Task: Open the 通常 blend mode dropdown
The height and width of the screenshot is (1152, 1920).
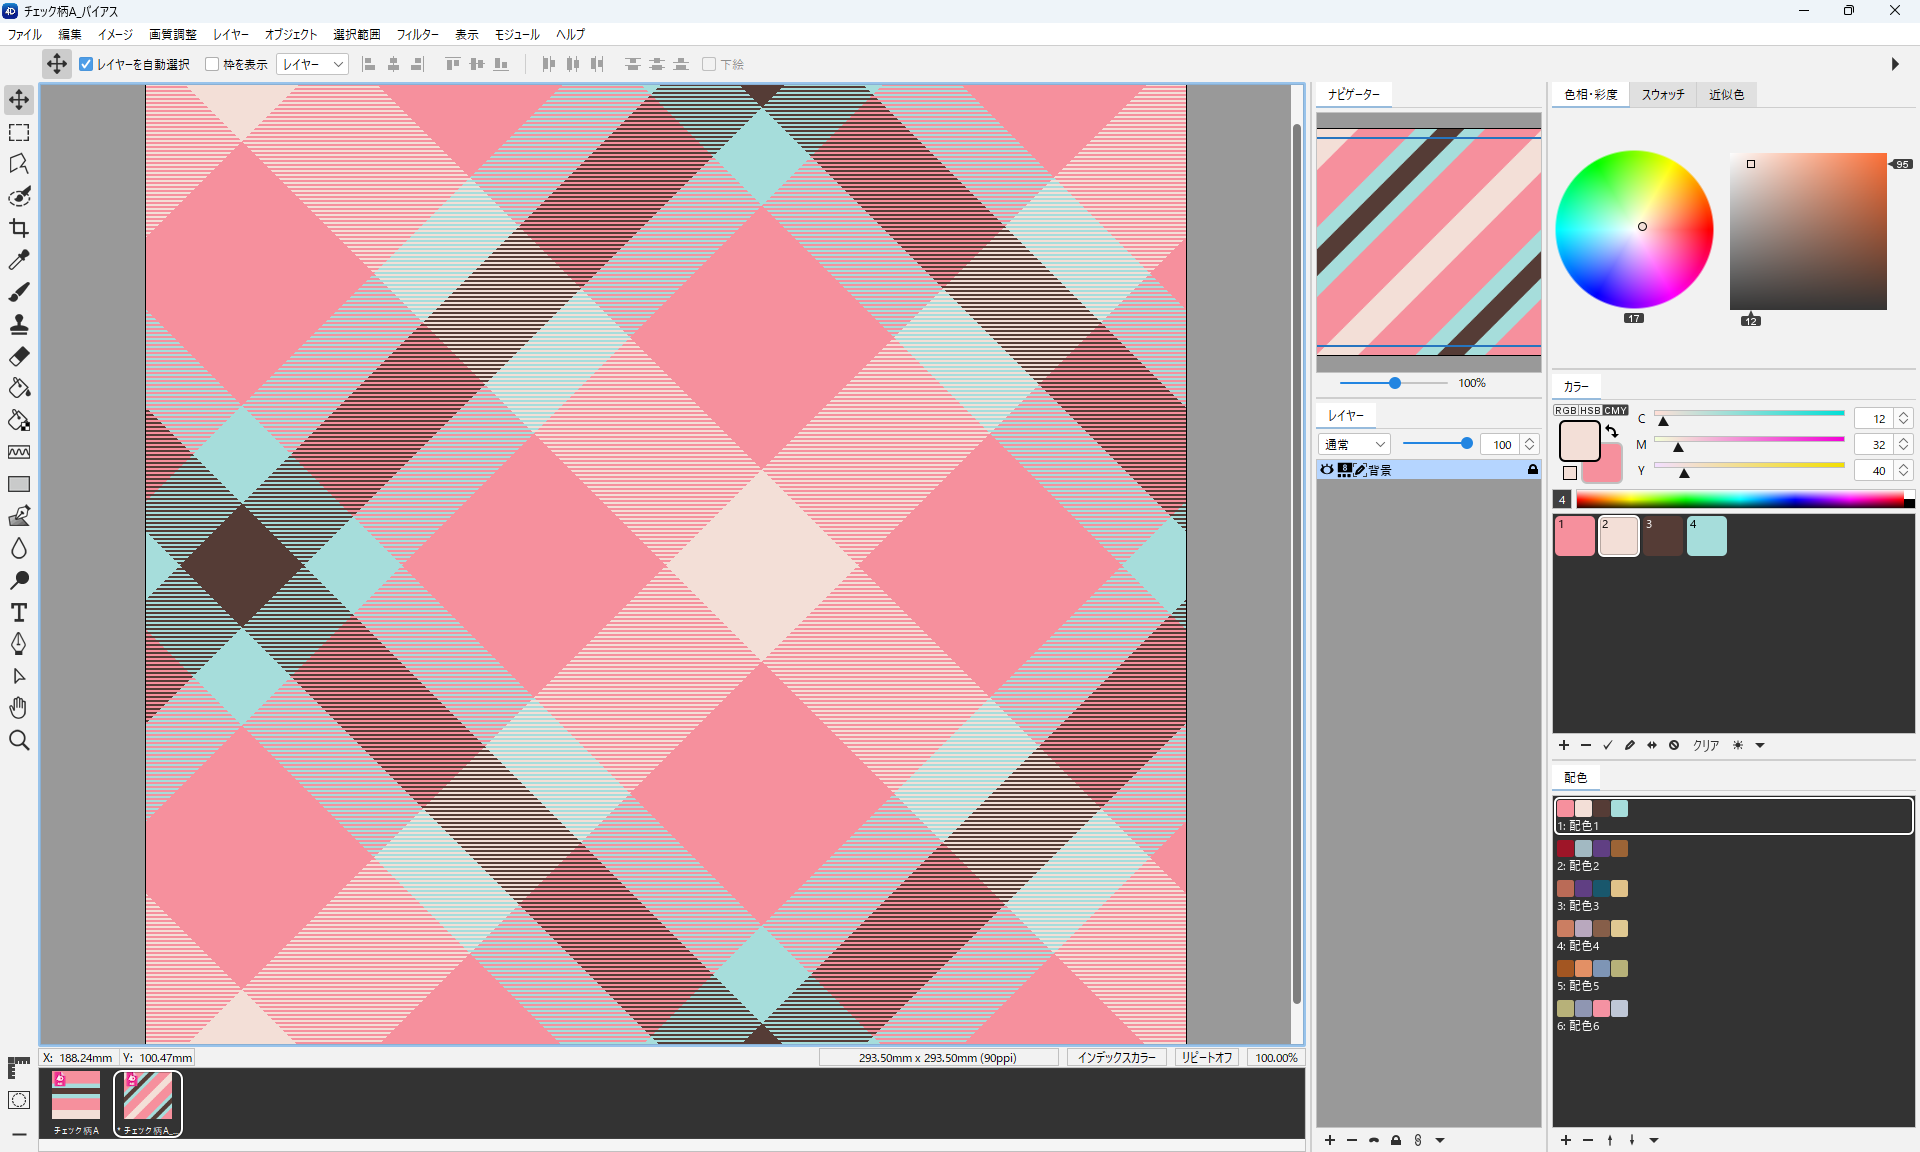Action: (x=1355, y=444)
